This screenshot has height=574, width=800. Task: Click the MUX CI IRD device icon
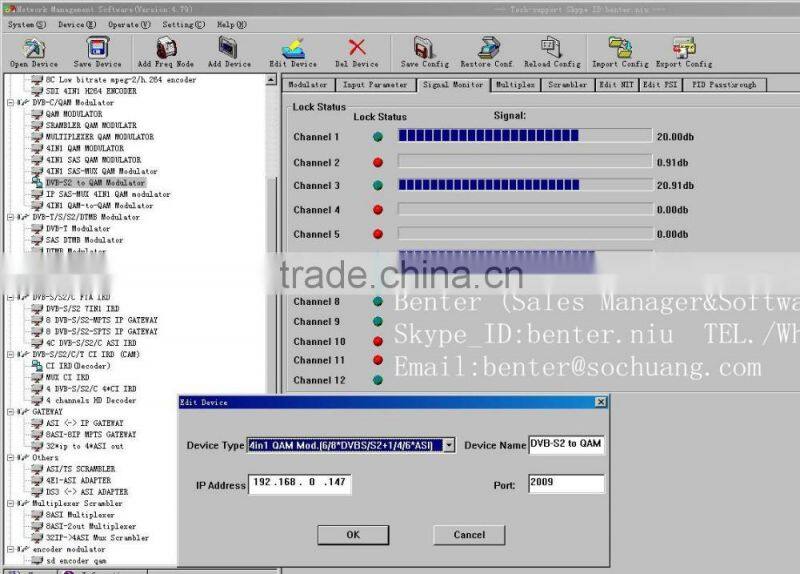37,377
